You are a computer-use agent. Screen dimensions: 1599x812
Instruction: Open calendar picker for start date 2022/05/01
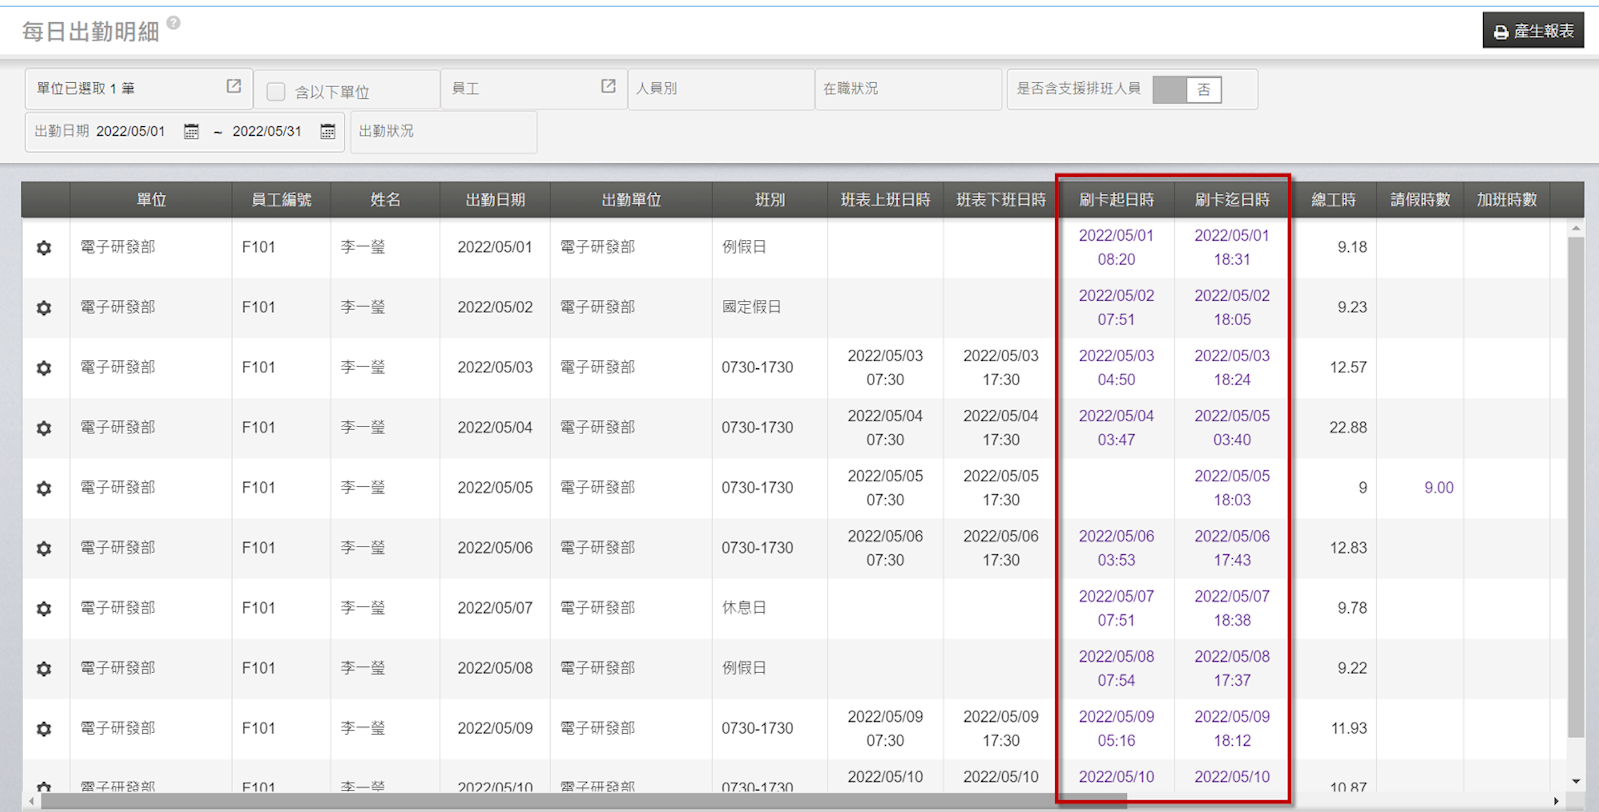(x=191, y=132)
